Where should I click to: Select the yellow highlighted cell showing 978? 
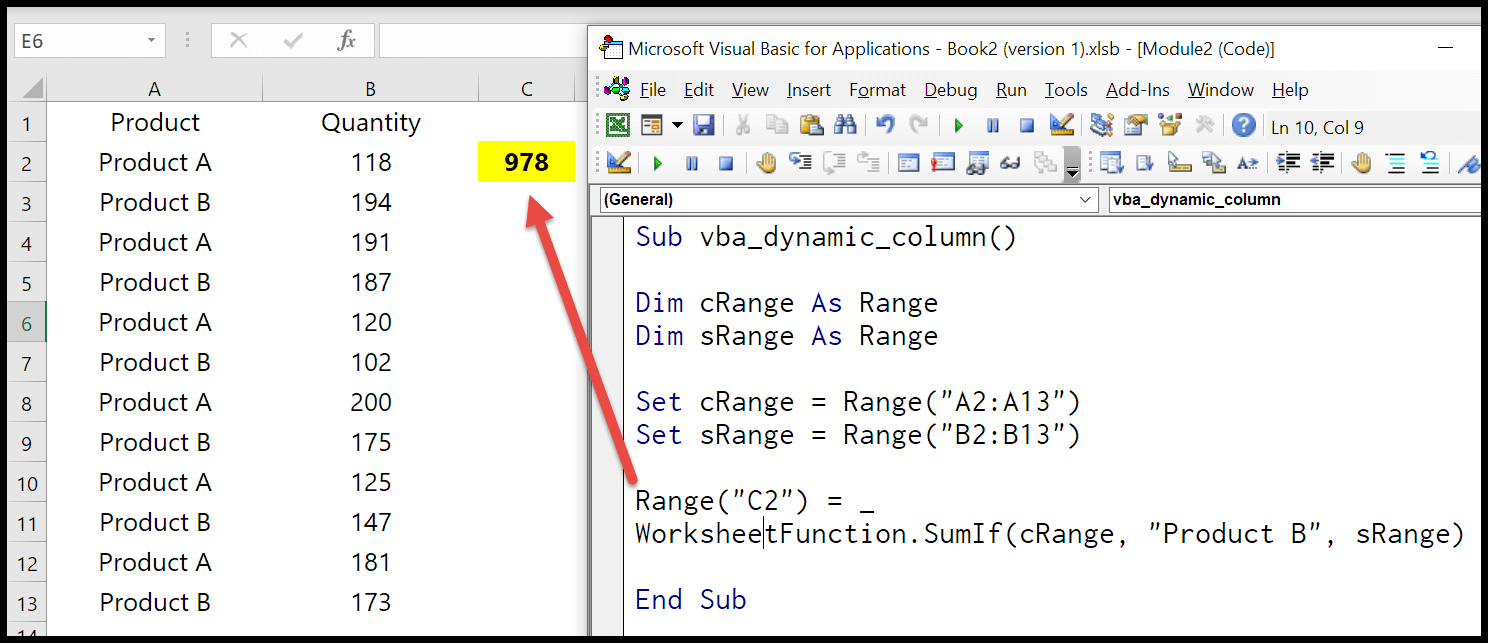[527, 161]
